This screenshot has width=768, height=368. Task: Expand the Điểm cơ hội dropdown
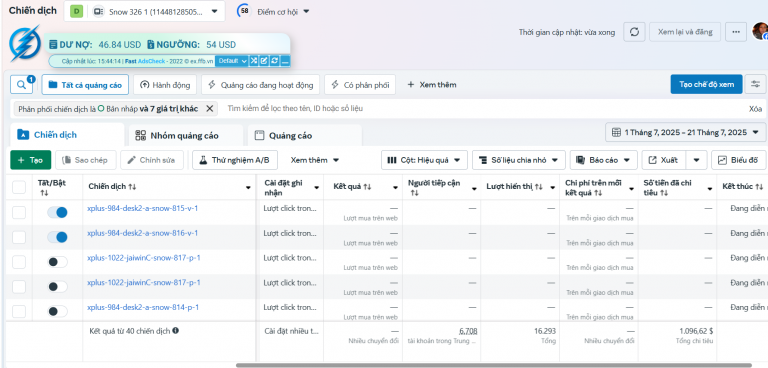(x=306, y=11)
